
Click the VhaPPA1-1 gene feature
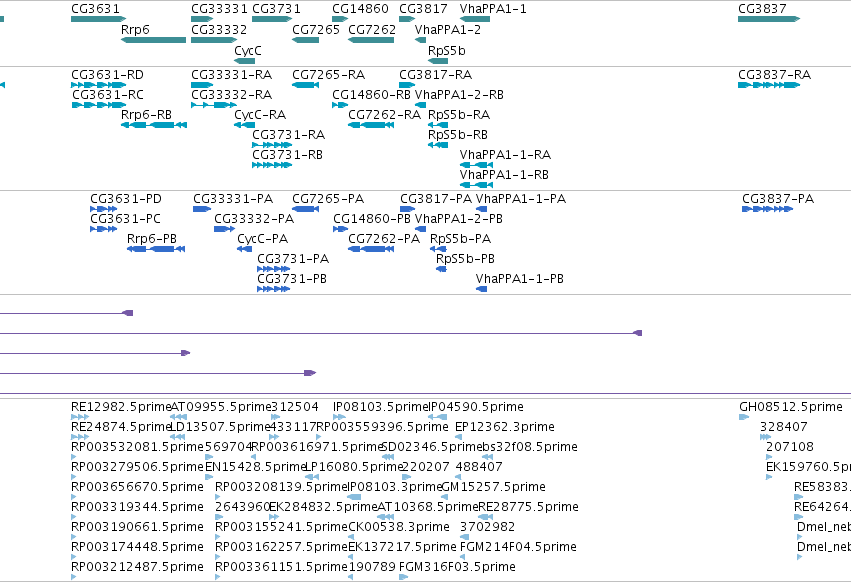(x=475, y=19)
